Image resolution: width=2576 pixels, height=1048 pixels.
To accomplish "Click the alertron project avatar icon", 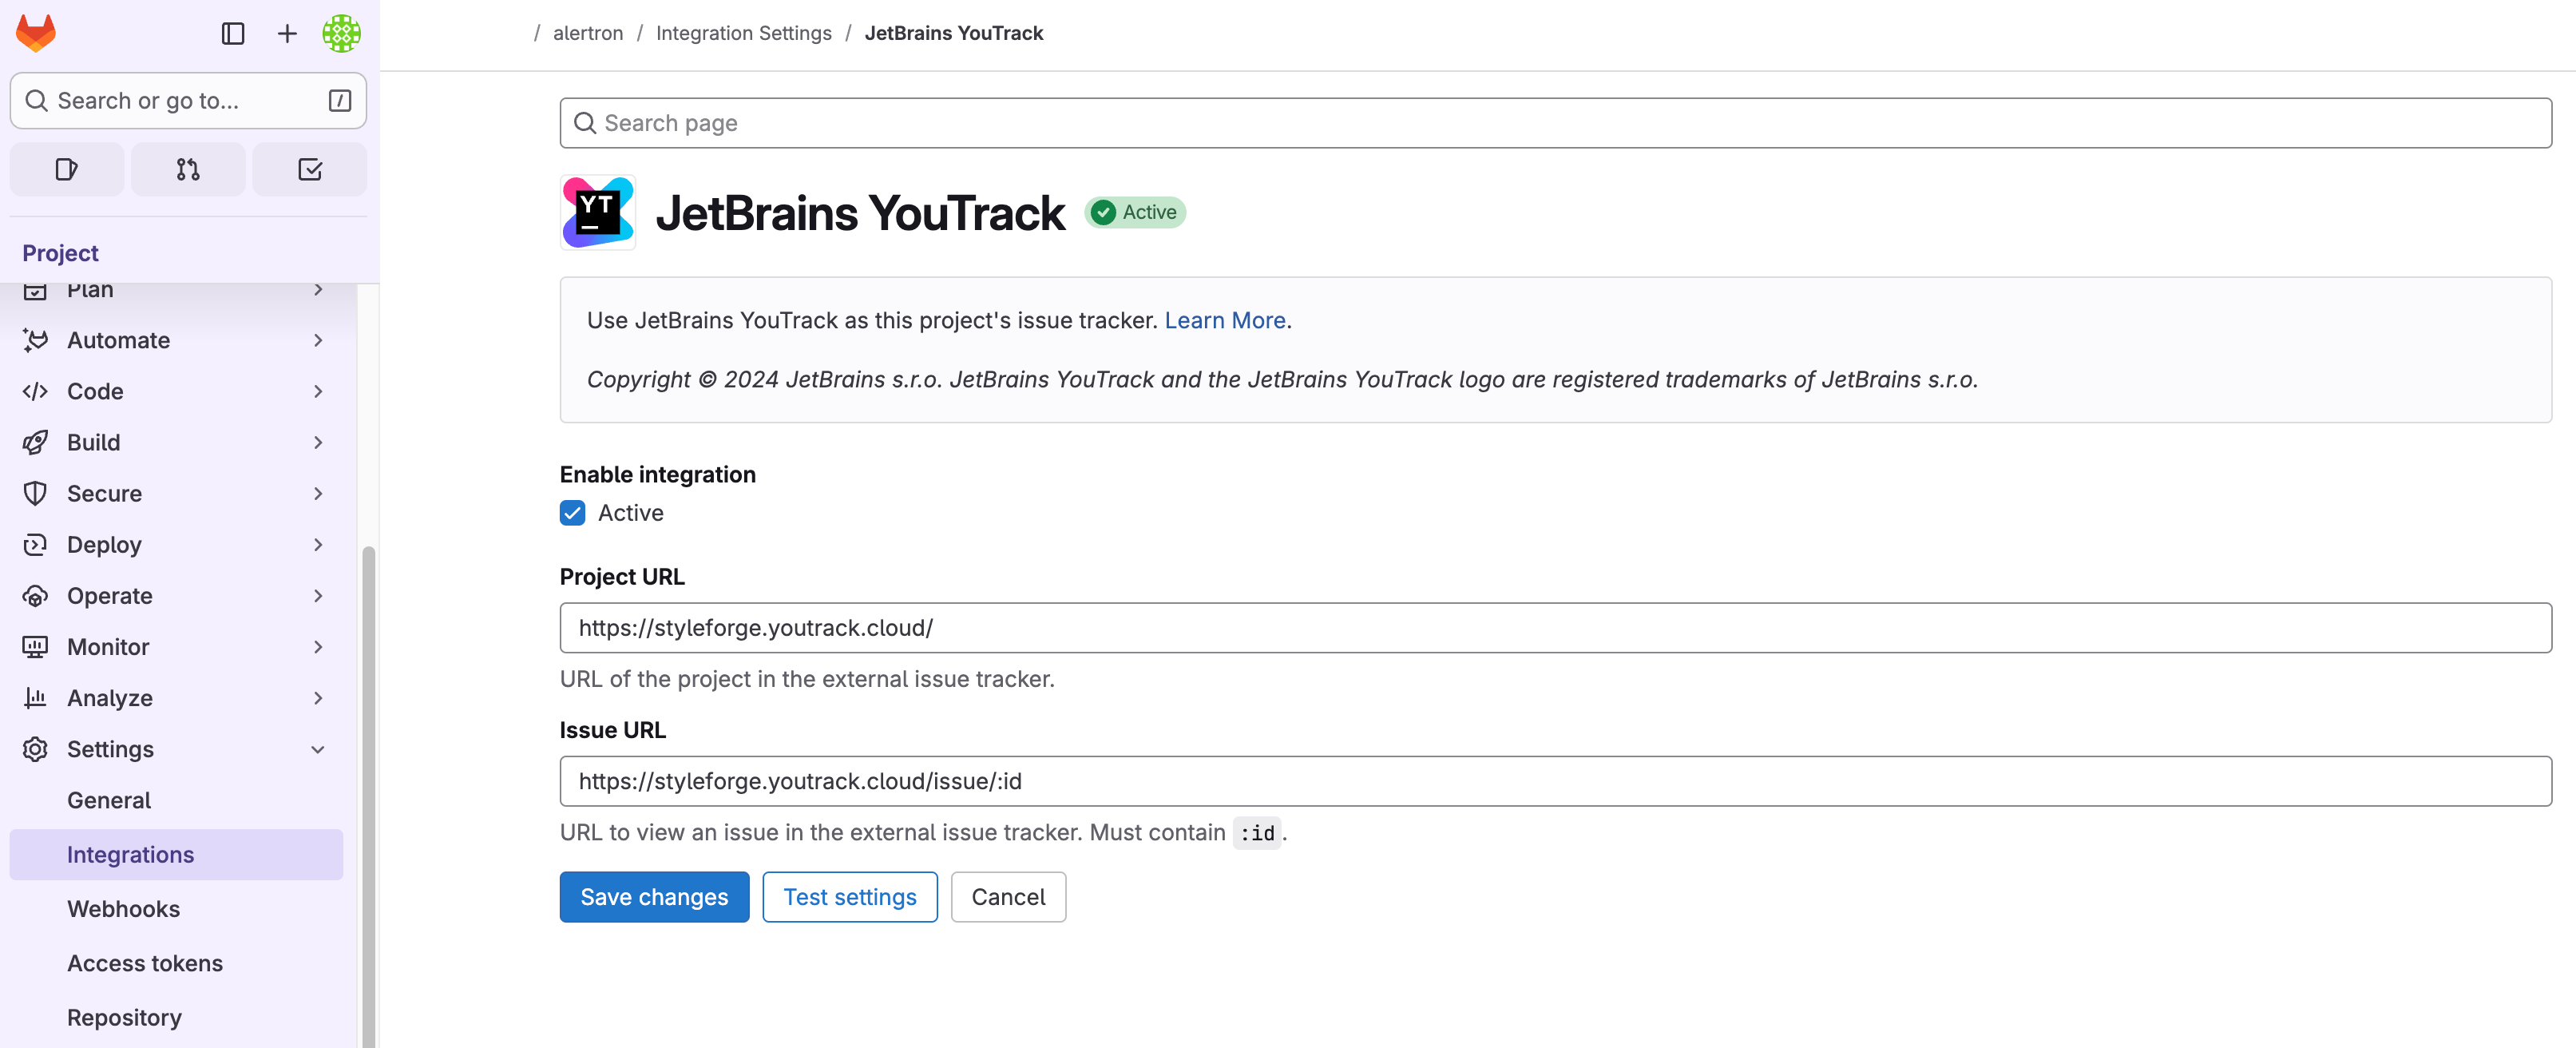I will 341,33.
